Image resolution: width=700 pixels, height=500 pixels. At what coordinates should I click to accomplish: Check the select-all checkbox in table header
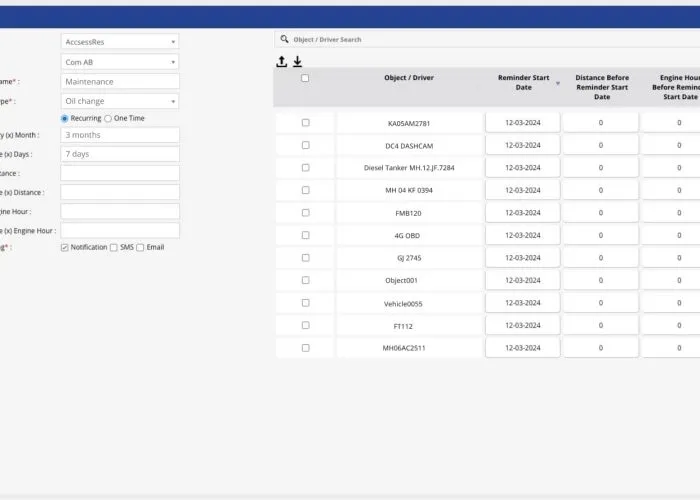[x=305, y=78]
